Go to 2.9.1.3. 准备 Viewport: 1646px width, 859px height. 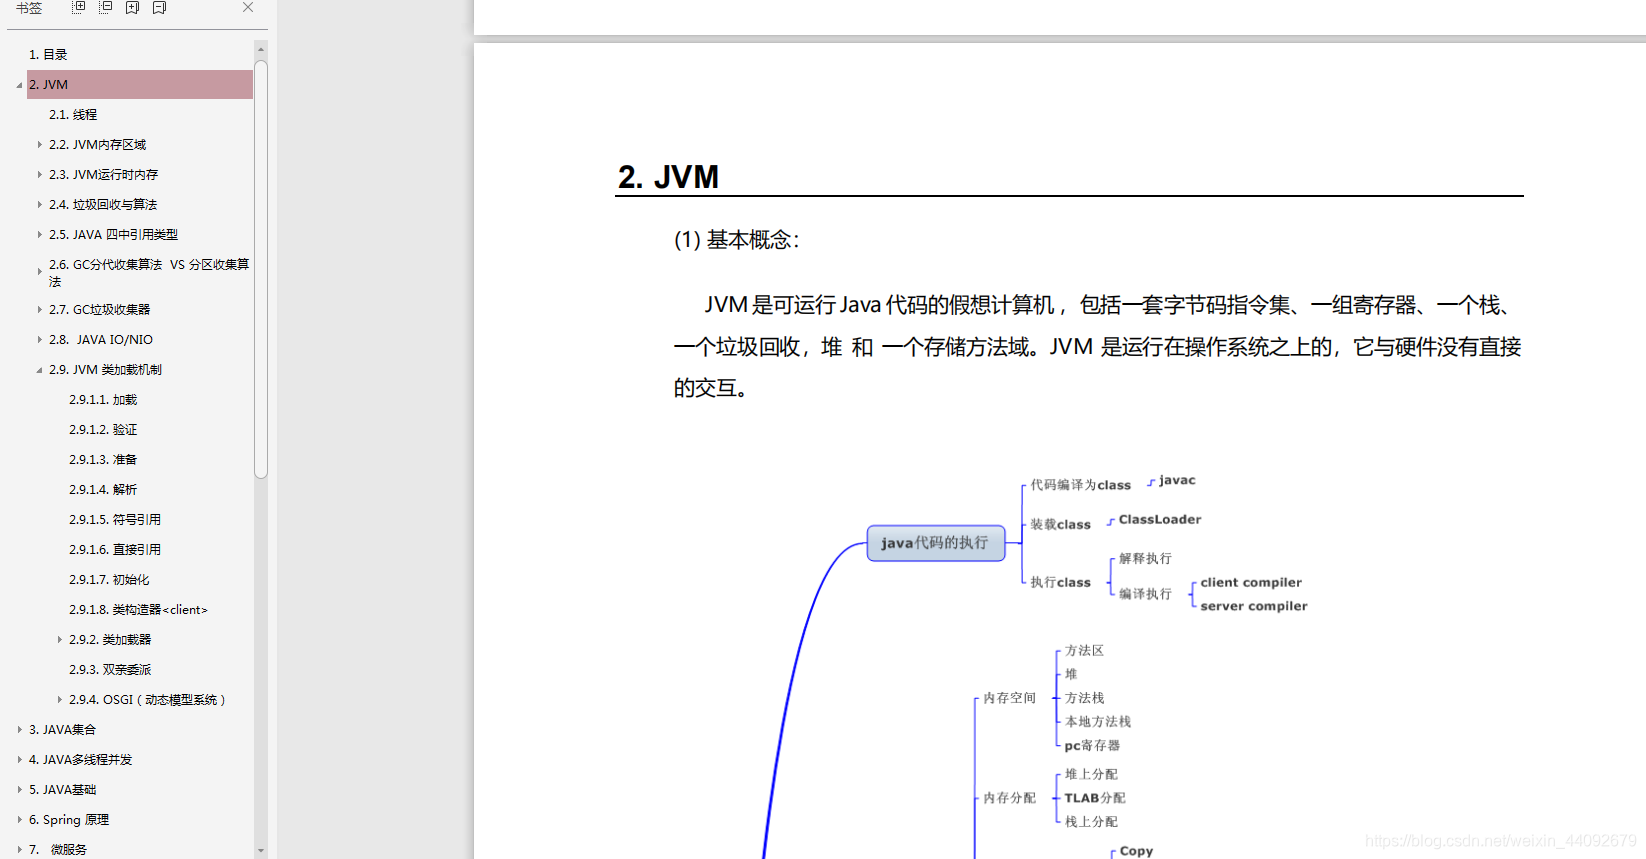point(103,460)
